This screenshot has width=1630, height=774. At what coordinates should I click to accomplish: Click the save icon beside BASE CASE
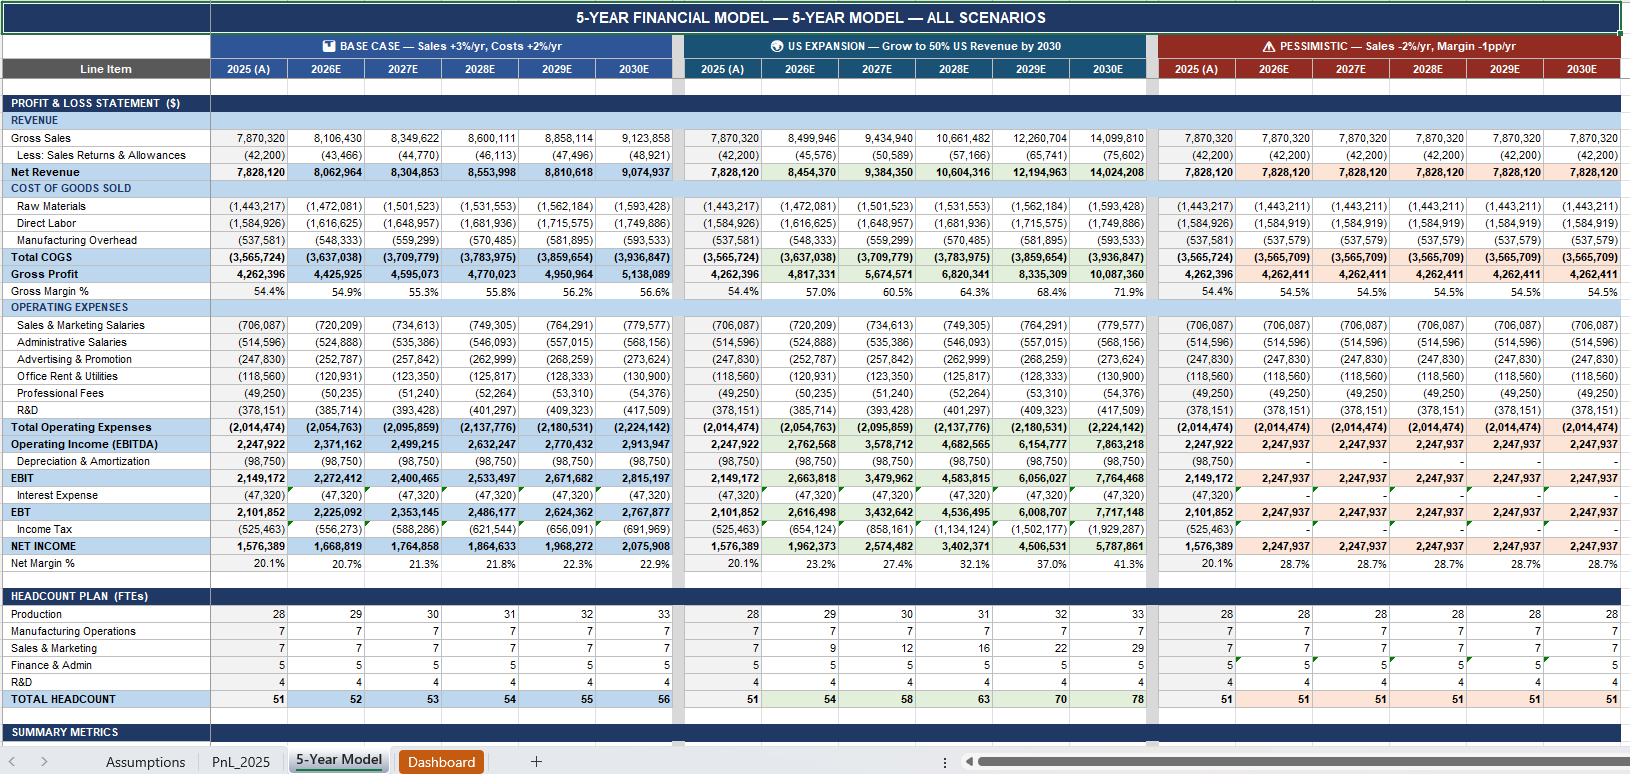click(329, 46)
